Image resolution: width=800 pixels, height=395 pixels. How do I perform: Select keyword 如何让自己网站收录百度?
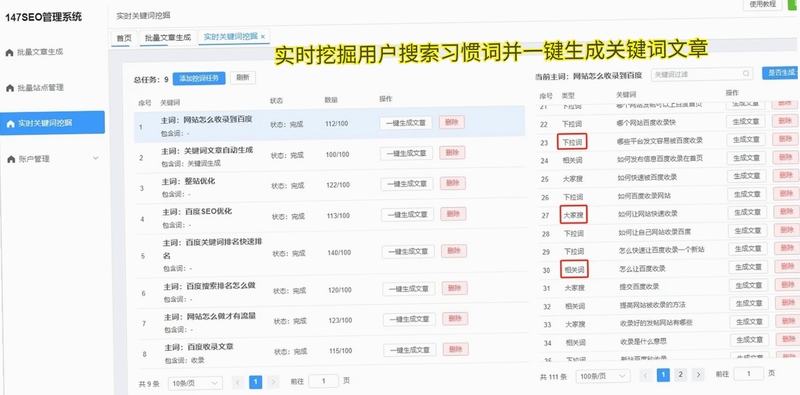tap(655, 232)
